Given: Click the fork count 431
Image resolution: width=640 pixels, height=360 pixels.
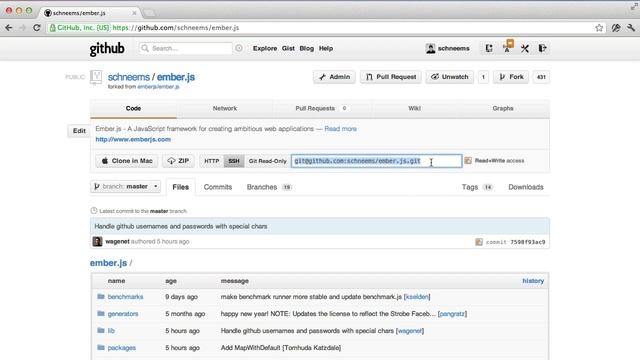Looking at the screenshot, I should pyautogui.click(x=541, y=77).
